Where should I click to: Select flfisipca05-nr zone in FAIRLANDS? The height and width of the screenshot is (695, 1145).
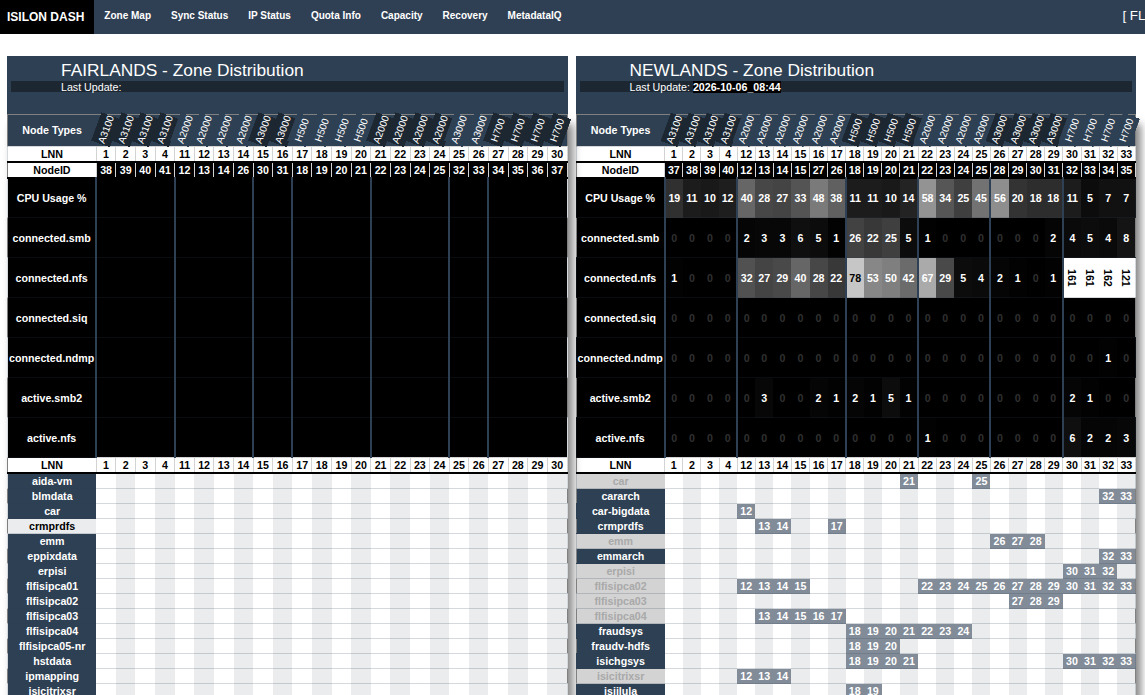[x=52, y=646]
